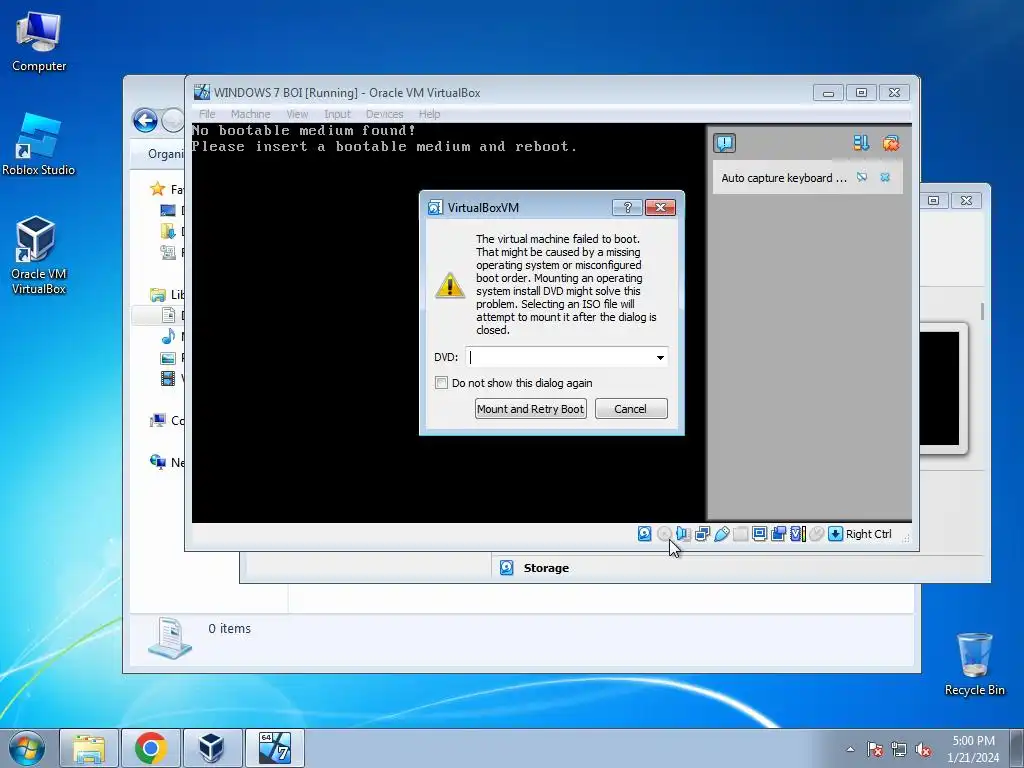The image size is (1024, 768).
Task: Click the VirtualBox VM 64-bit Windows 7 taskbar icon
Action: tap(274, 748)
